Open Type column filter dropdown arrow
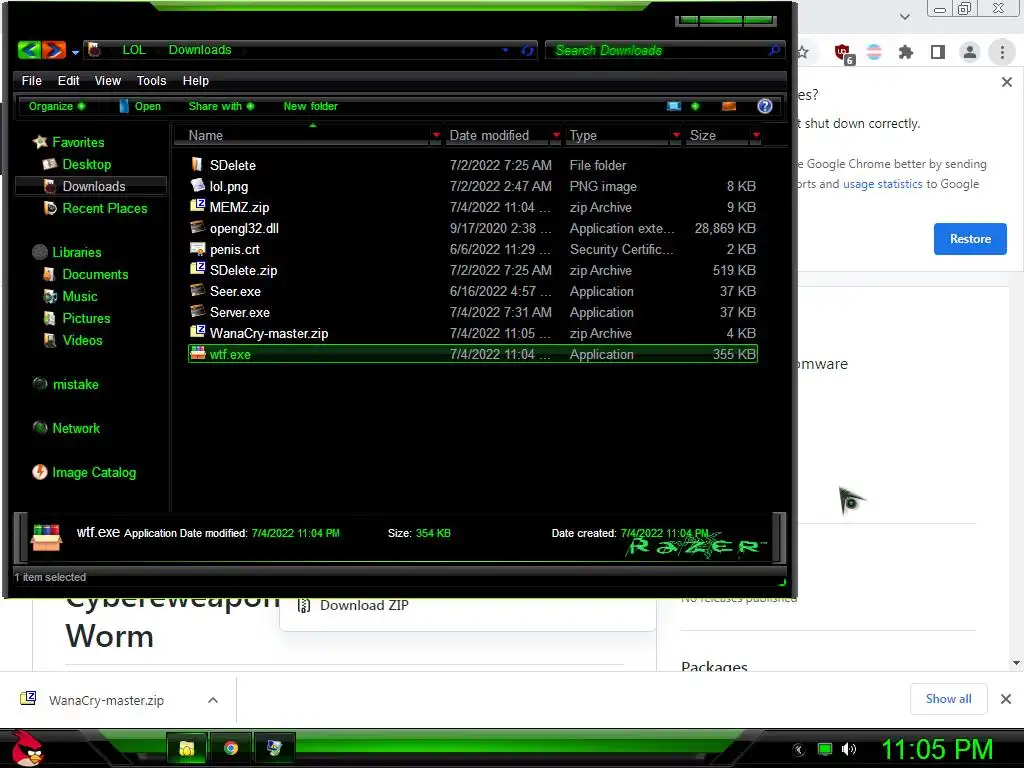 [x=676, y=135]
